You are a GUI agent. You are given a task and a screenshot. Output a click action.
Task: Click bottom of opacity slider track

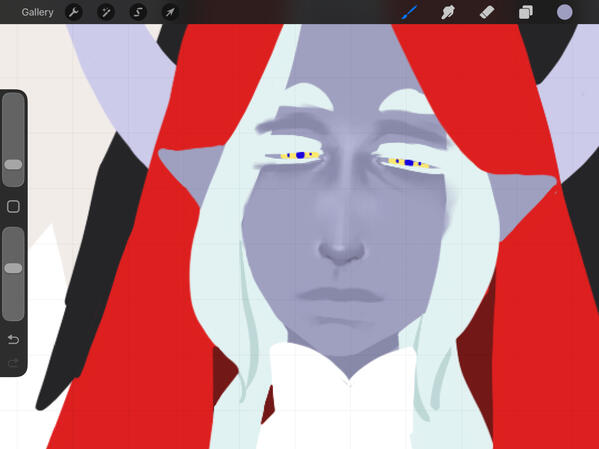[x=13, y=313]
